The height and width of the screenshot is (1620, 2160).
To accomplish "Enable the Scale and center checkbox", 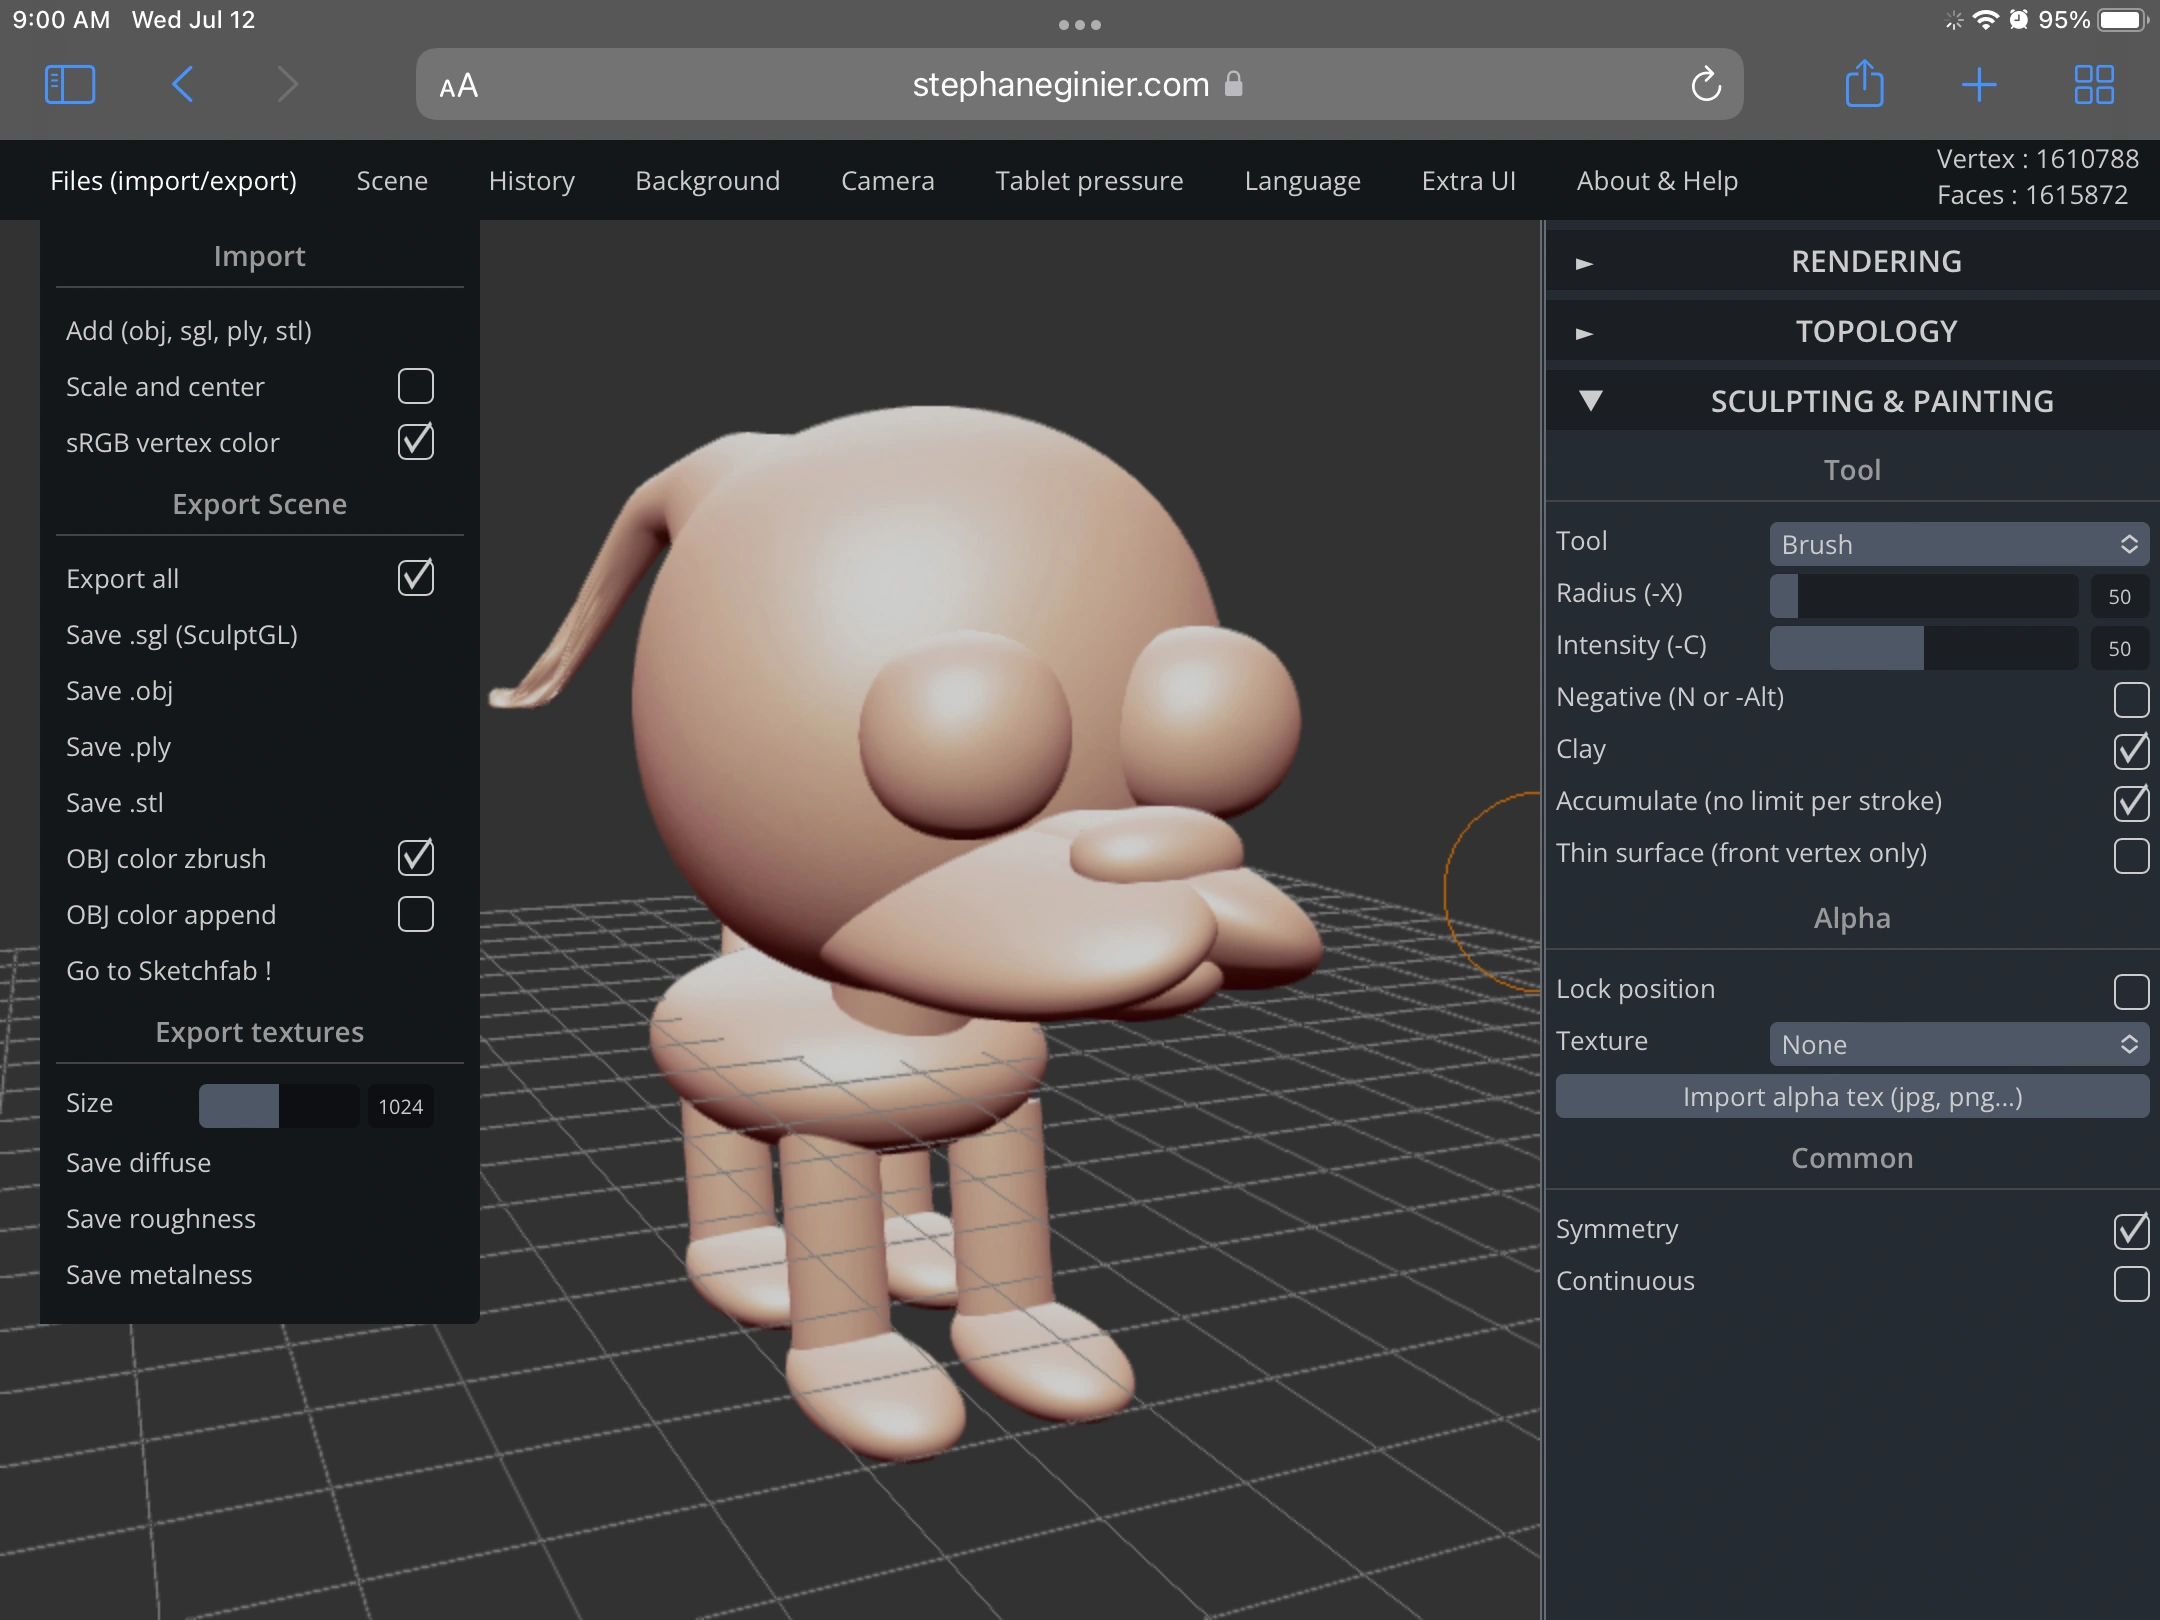I will [415, 386].
